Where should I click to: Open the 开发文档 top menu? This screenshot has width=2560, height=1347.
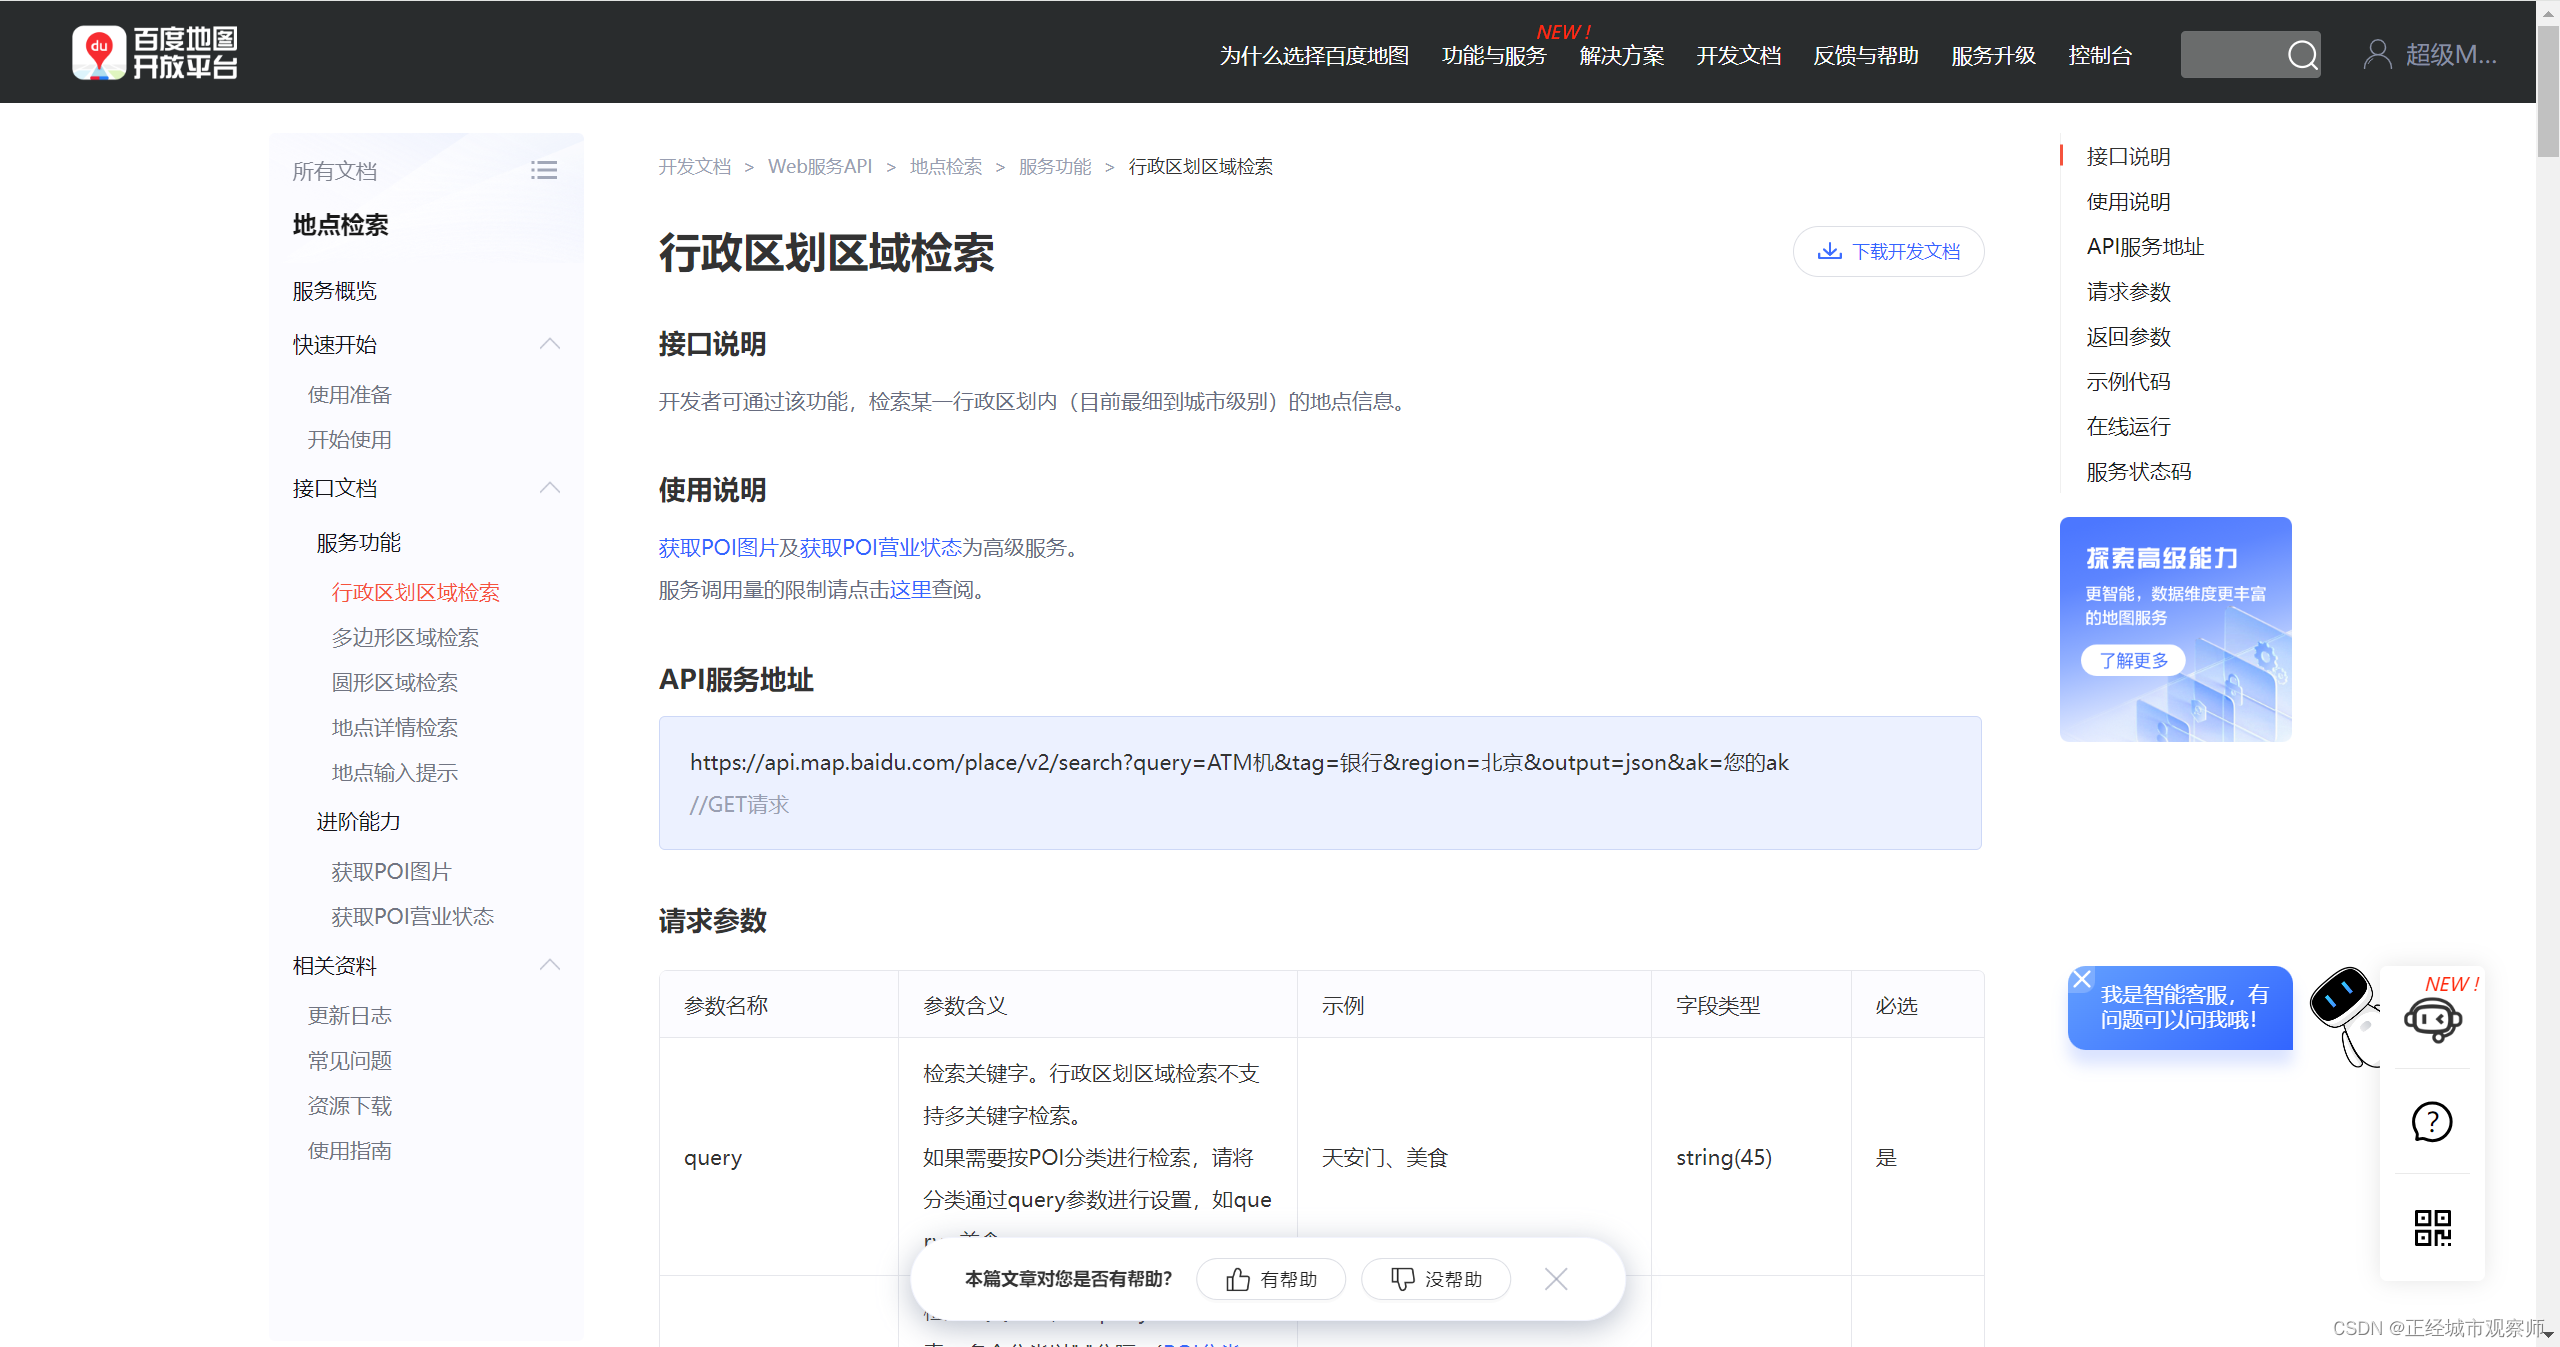pyautogui.click(x=1738, y=56)
